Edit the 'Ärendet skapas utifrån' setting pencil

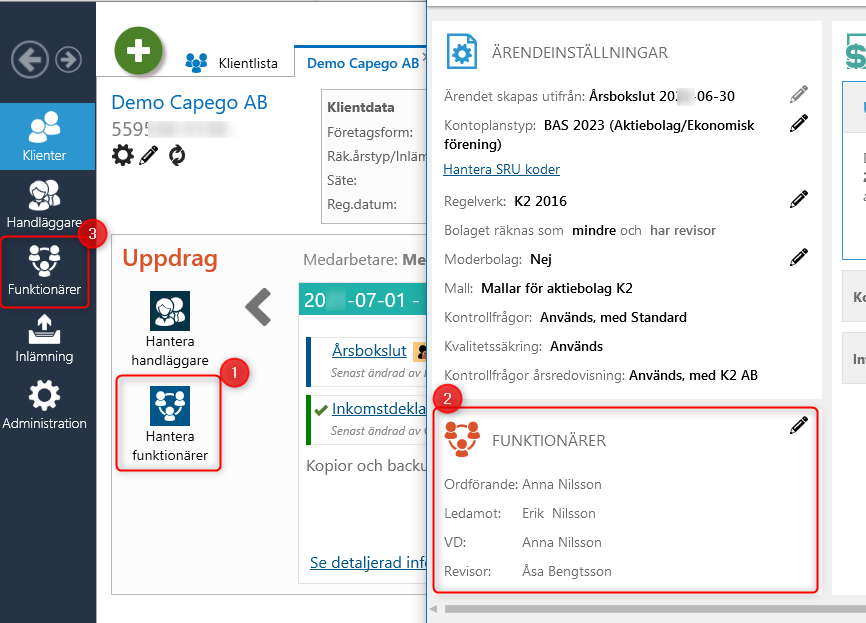click(x=799, y=94)
